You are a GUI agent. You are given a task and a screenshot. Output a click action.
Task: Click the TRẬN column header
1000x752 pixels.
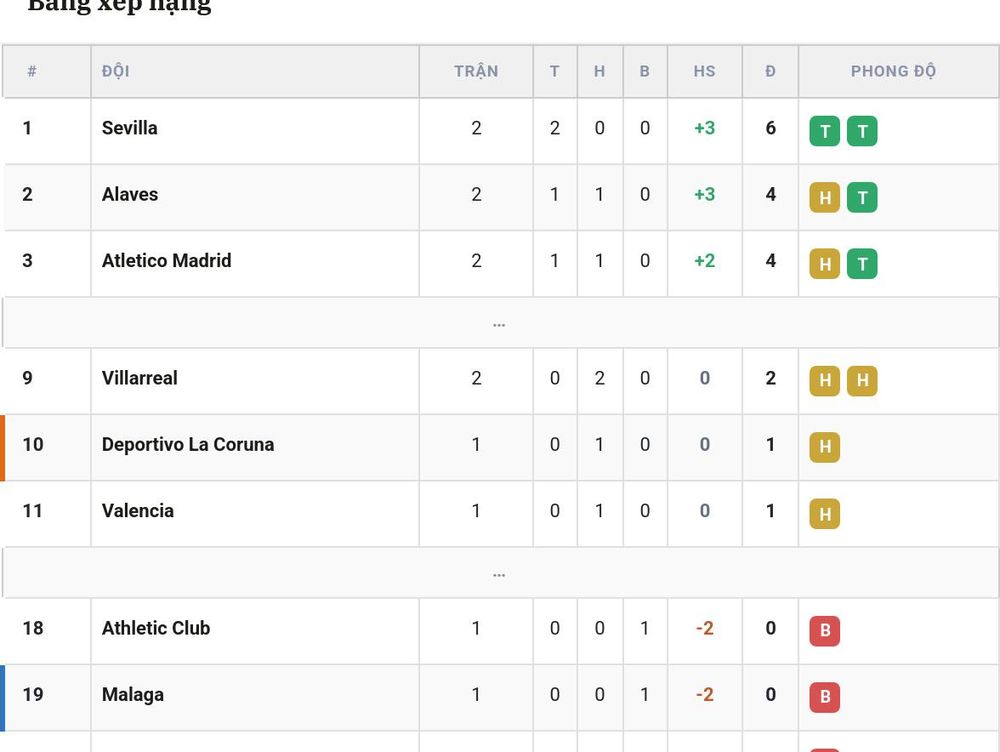(476, 71)
